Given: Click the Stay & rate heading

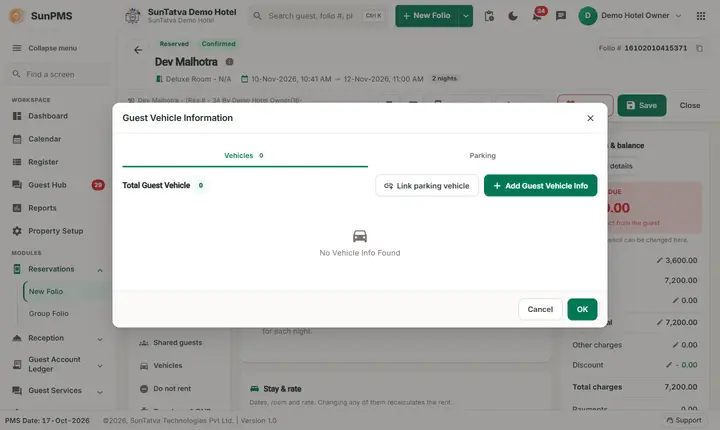Looking at the screenshot, I should 282,389.
